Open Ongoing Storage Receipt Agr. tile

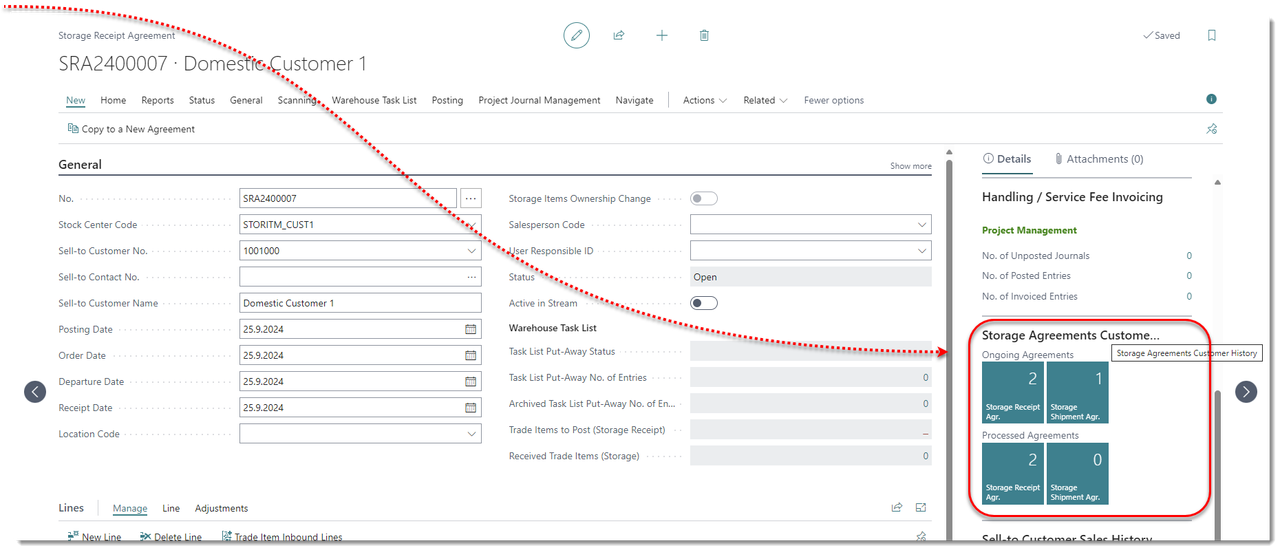coord(1013,392)
